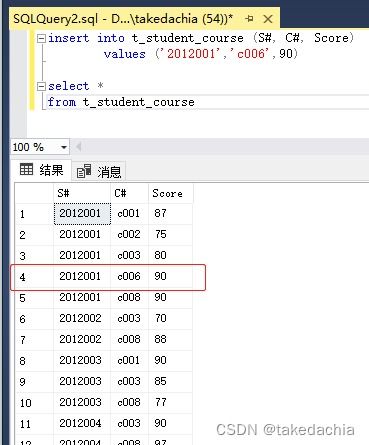Click score cell 77 in row 10
The image size is (369, 445).
pyautogui.click(x=170, y=403)
